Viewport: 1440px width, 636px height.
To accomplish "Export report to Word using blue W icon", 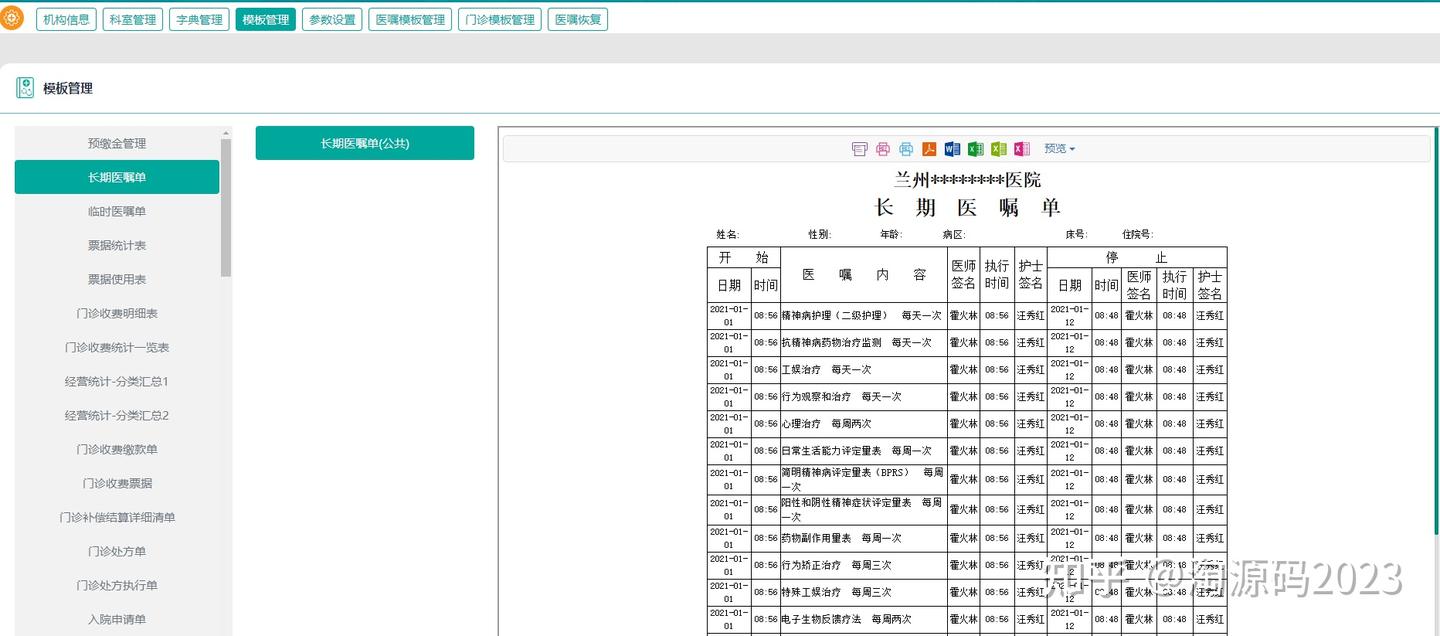I will [x=952, y=149].
